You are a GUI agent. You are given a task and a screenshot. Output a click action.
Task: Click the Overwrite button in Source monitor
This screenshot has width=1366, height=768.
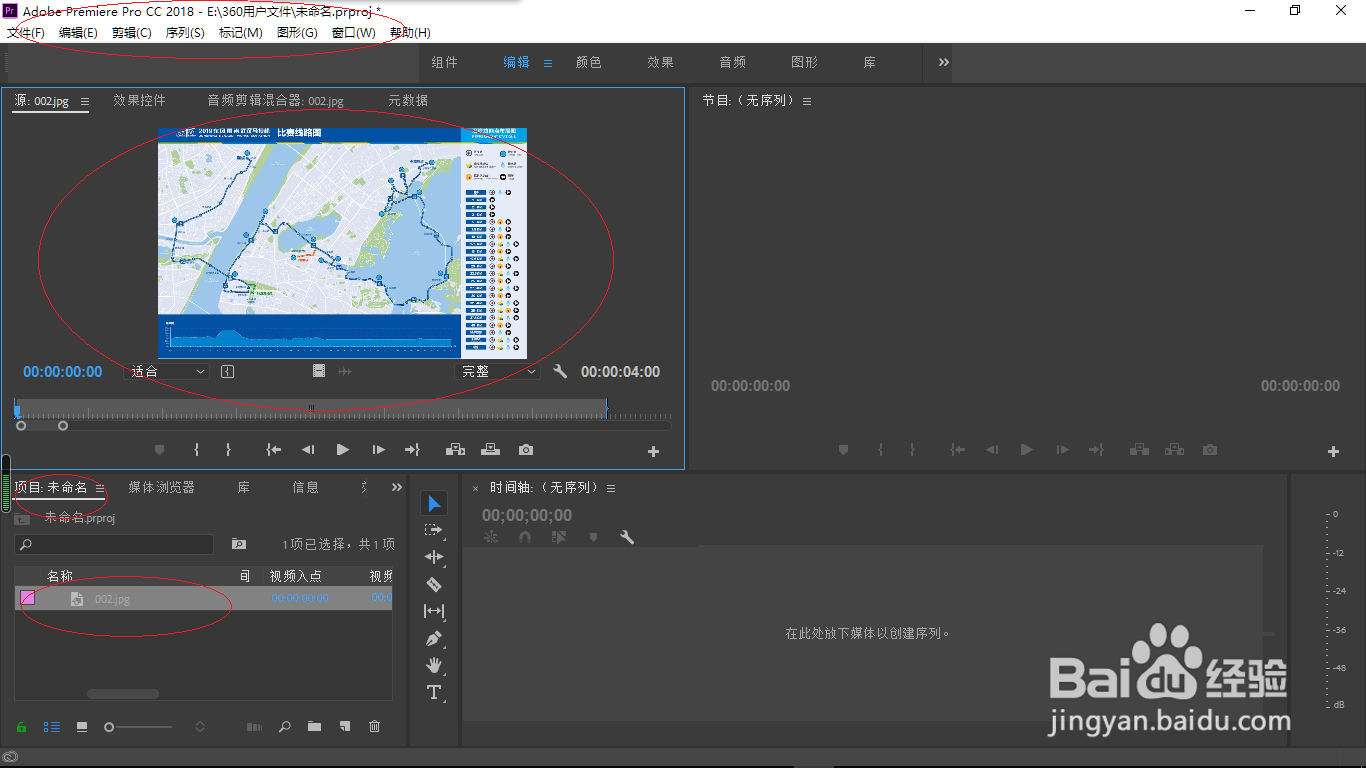coord(491,450)
